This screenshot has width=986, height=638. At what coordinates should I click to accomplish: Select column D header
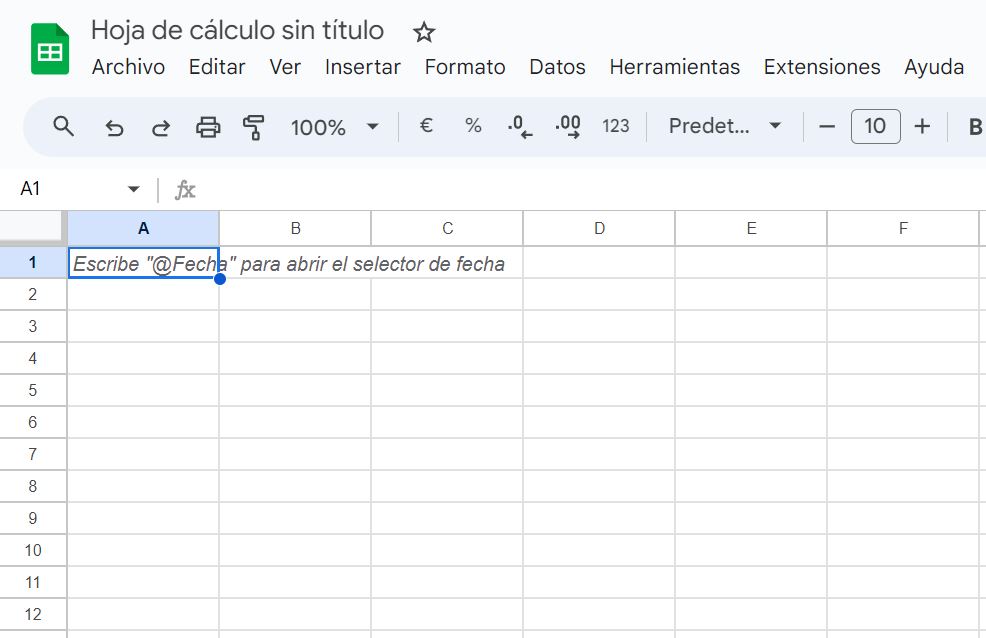[599, 228]
